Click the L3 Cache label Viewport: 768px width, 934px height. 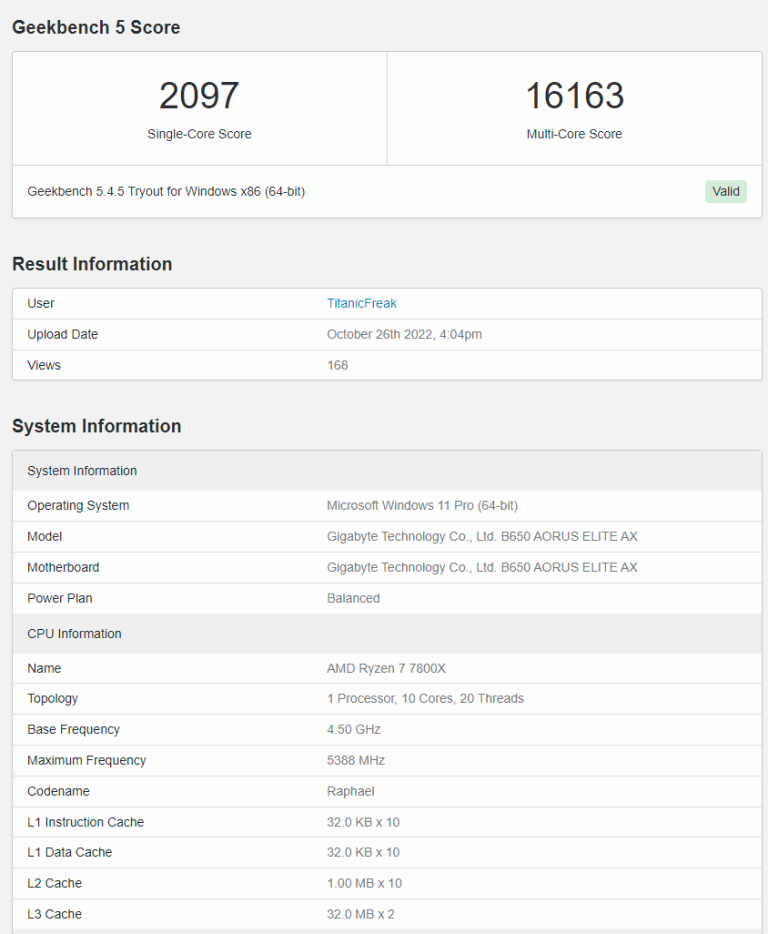coord(54,914)
